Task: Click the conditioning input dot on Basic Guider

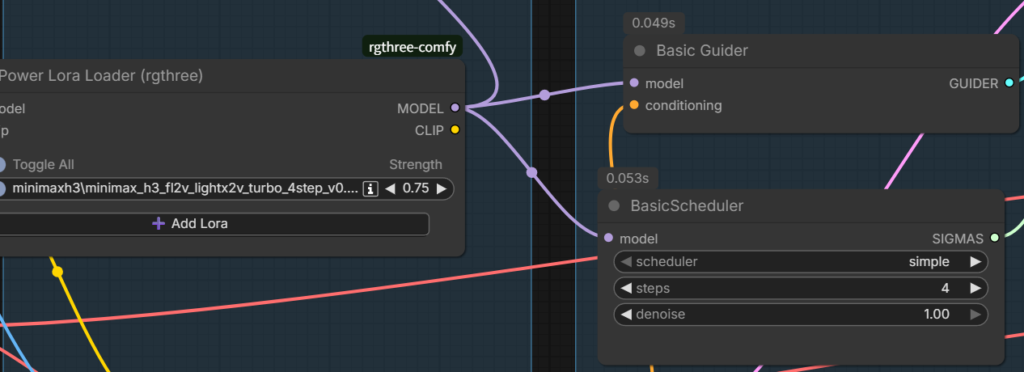Action: (x=634, y=105)
